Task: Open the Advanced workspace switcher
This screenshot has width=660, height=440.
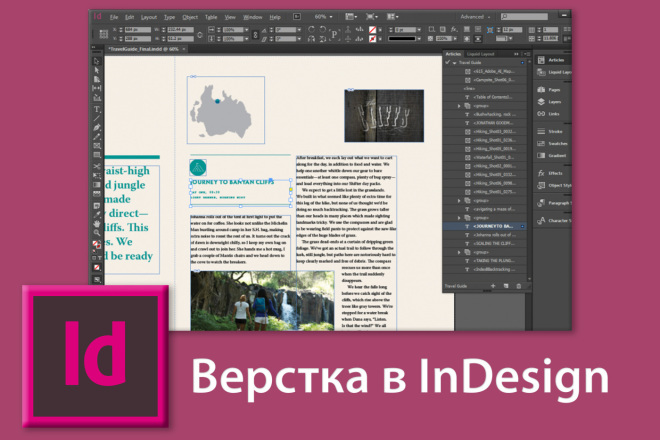Action: click(475, 17)
